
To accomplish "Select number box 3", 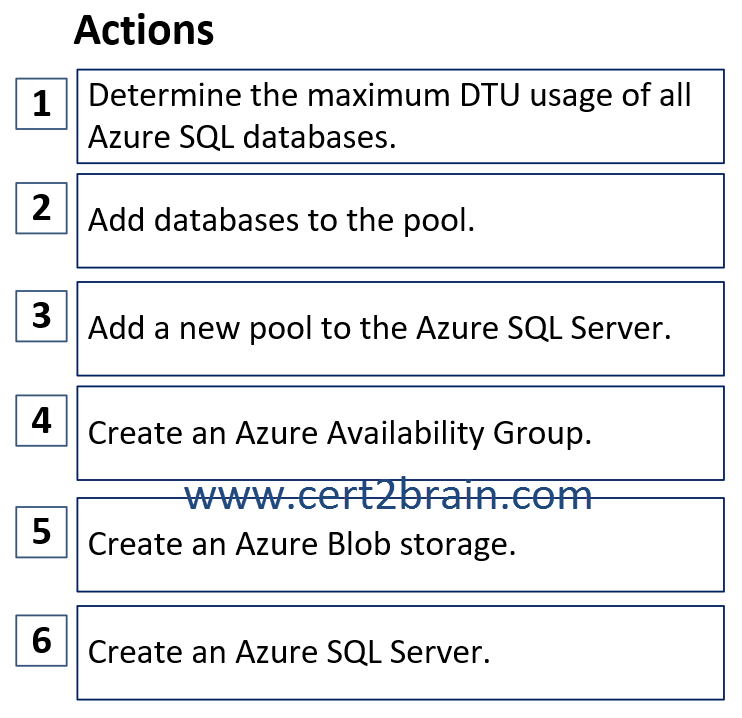I will [x=41, y=316].
